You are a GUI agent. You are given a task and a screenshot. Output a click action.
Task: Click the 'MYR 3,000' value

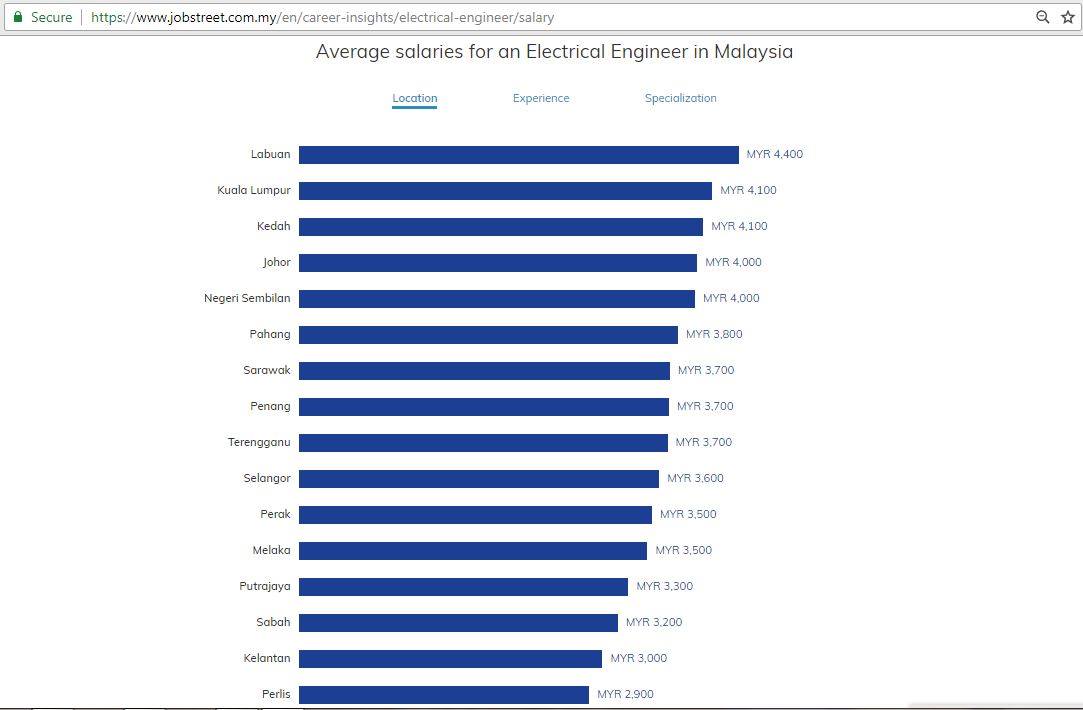pyautogui.click(x=638, y=658)
